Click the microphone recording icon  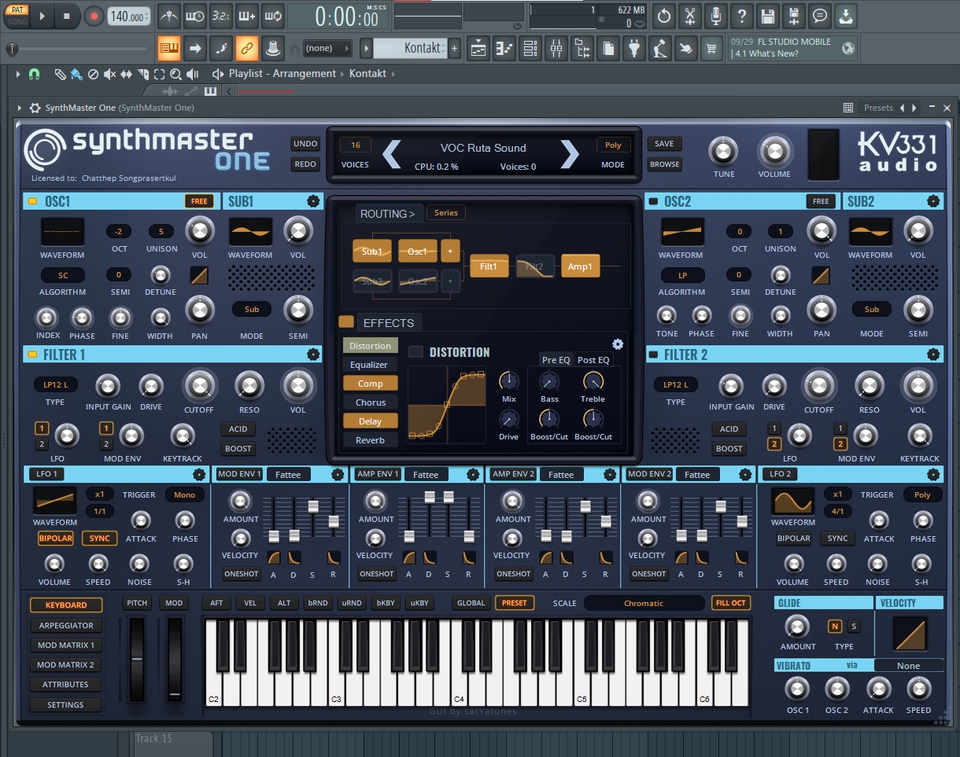716,16
